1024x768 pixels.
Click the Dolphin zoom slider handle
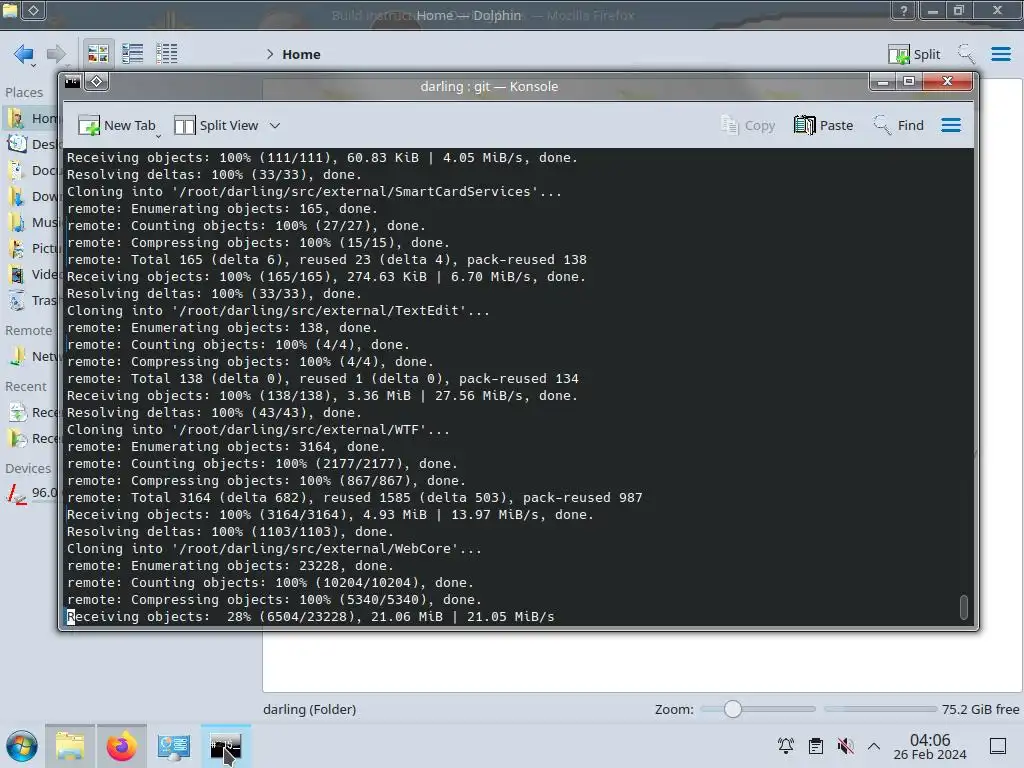[x=733, y=709]
